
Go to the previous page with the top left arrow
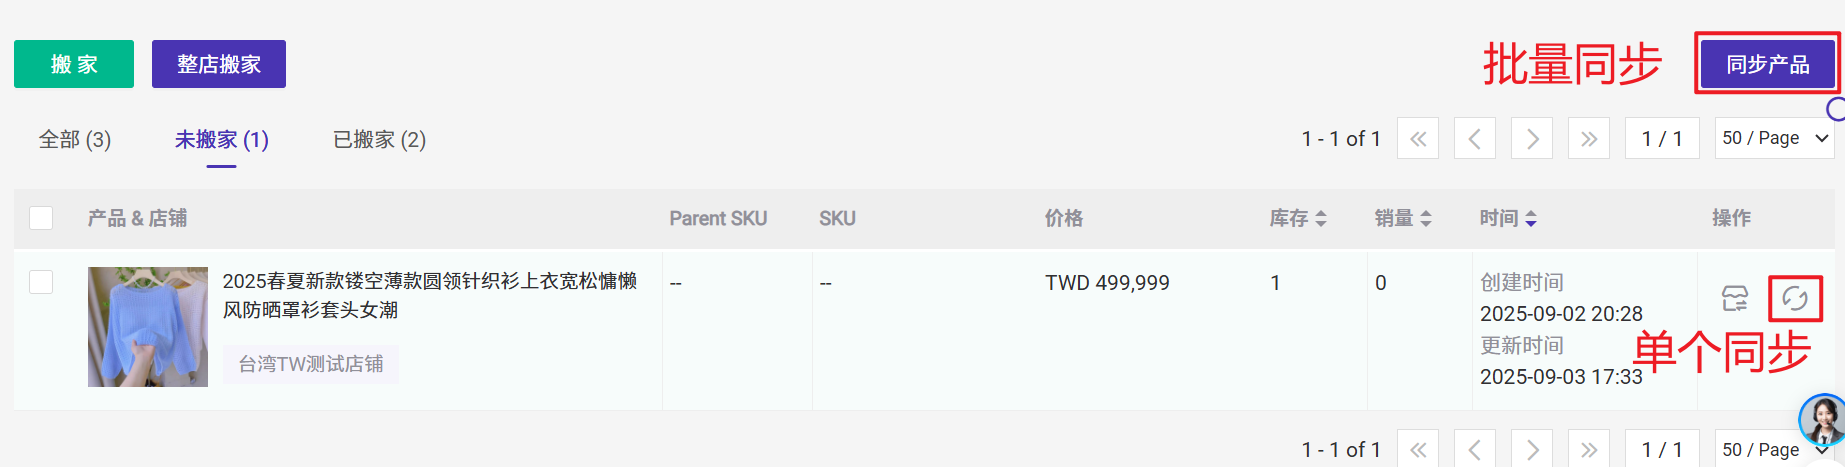(x=1475, y=138)
